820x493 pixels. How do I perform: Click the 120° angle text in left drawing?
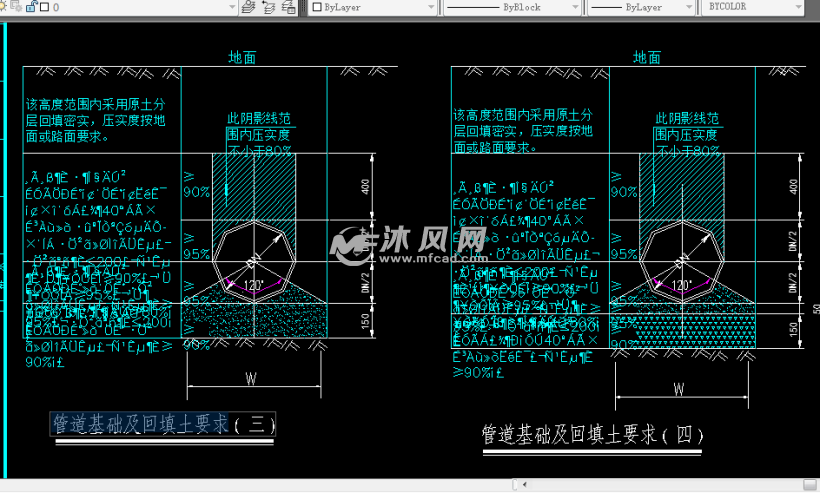[252, 285]
